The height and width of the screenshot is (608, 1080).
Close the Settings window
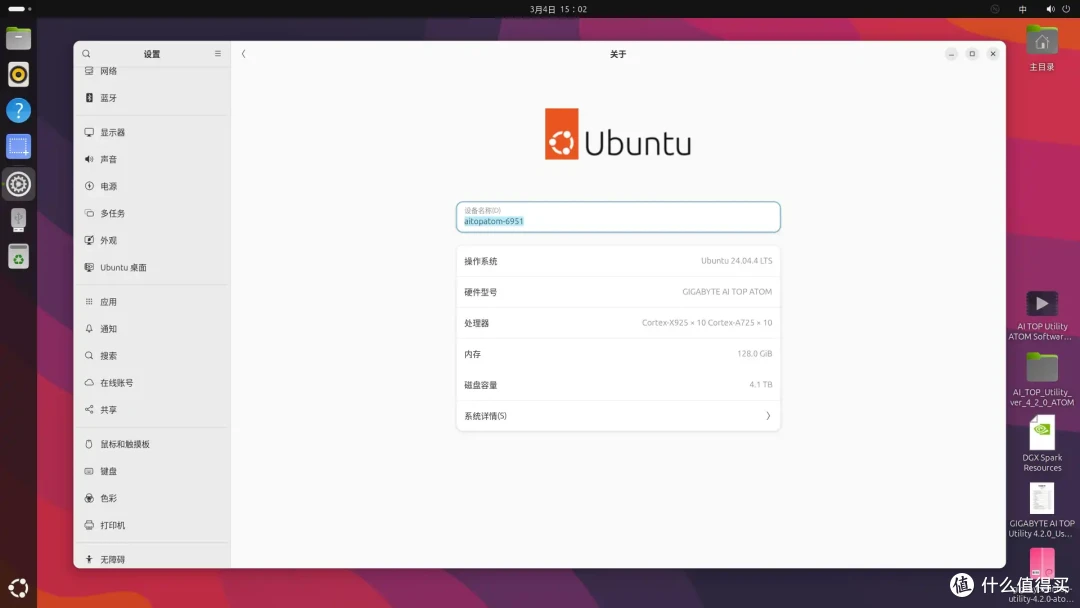click(993, 54)
